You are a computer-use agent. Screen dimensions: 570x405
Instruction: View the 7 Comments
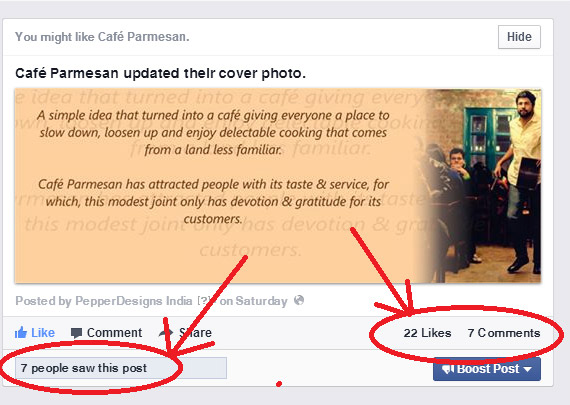[x=504, y=333]
